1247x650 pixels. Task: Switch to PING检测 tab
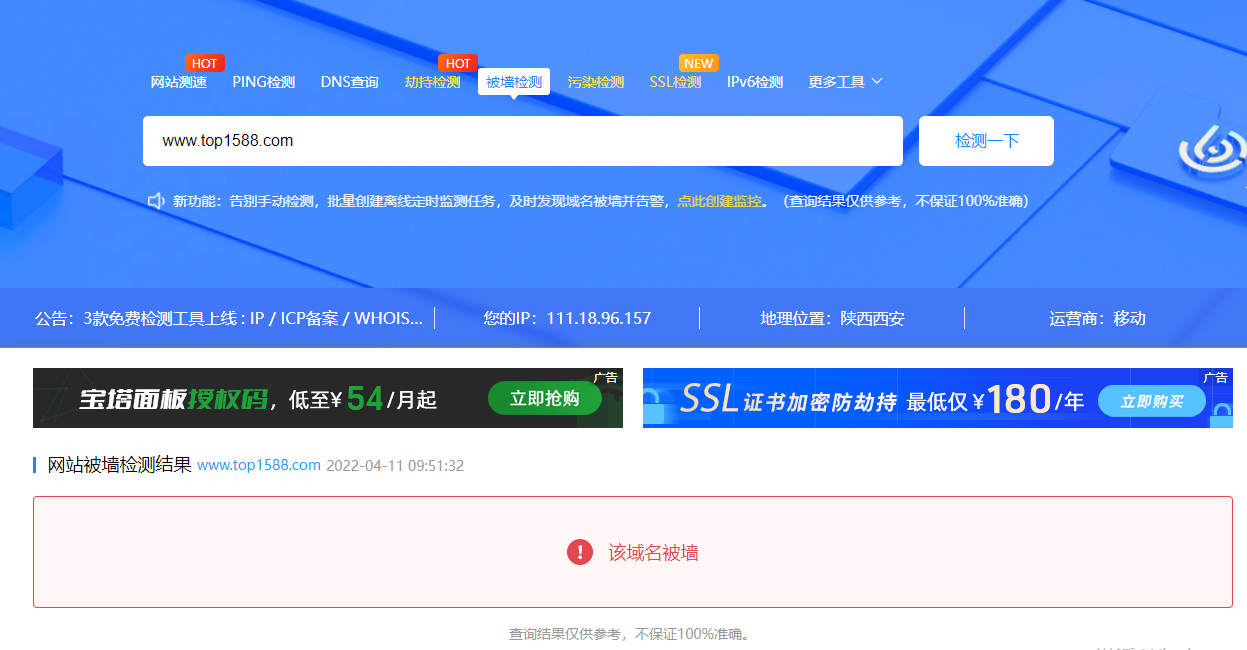pyautogui.click(x=264, y=82)
